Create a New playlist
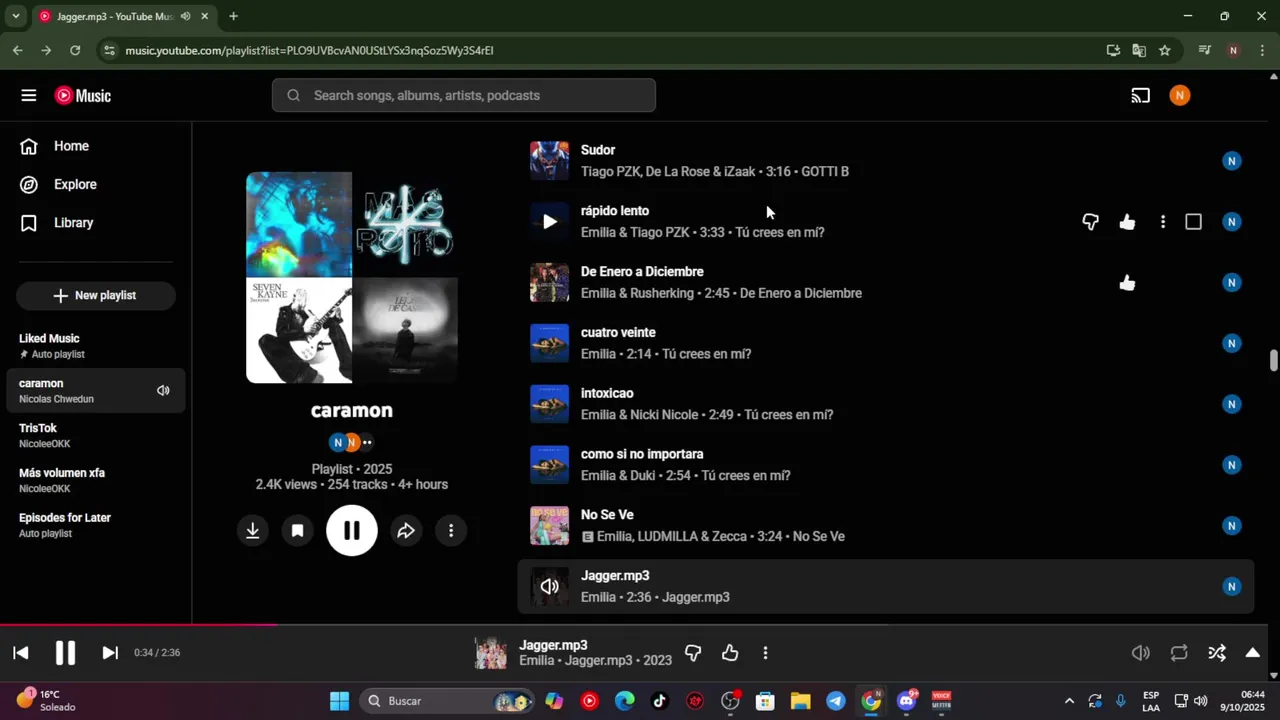 [96, 296]
